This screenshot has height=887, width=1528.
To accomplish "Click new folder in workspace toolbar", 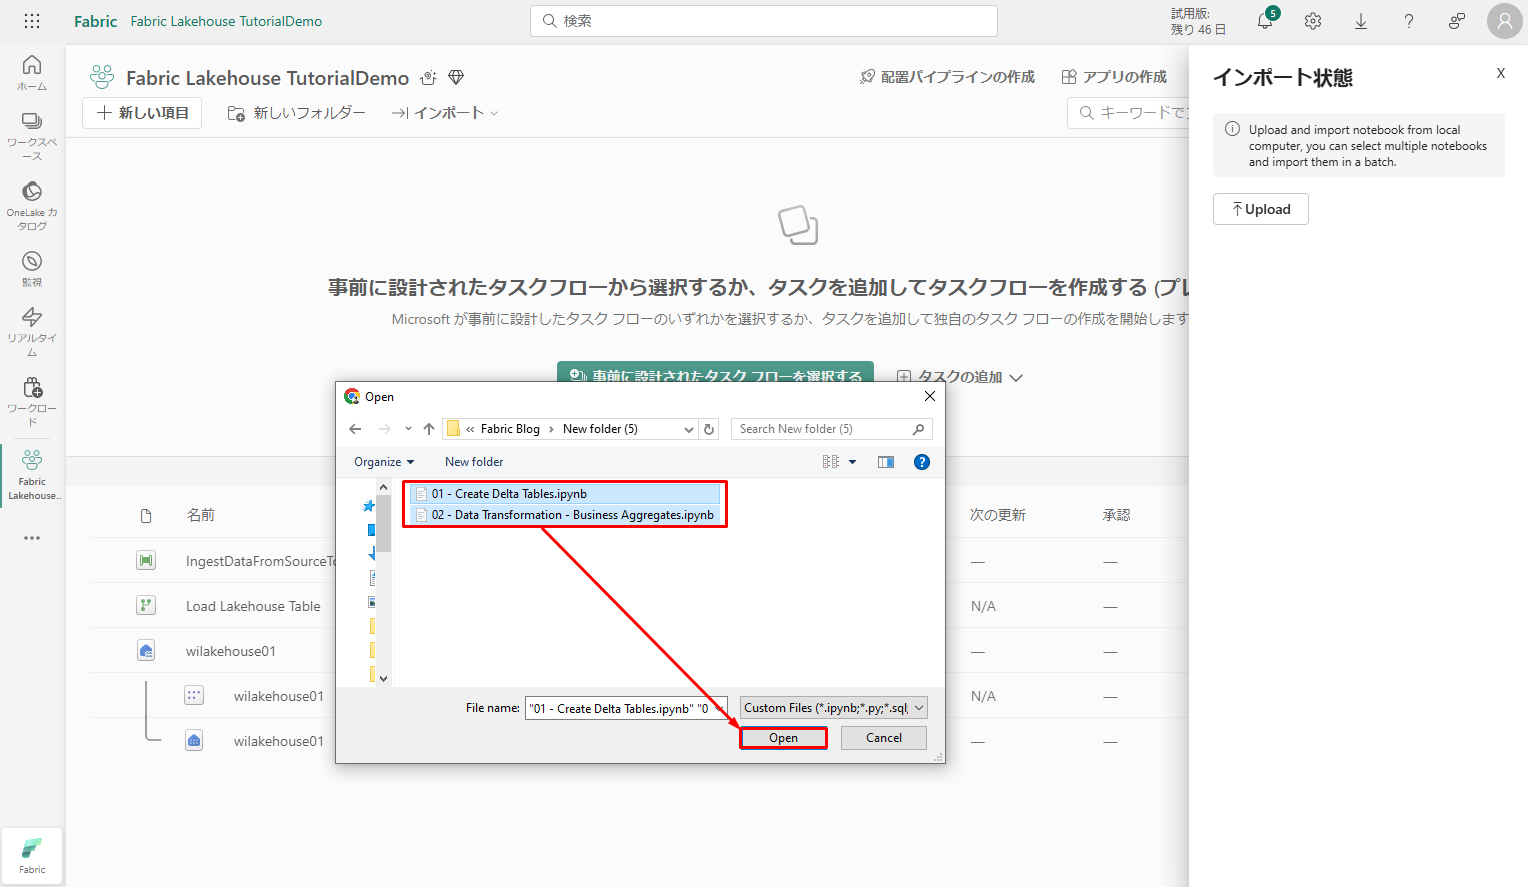I will [297, 113].
